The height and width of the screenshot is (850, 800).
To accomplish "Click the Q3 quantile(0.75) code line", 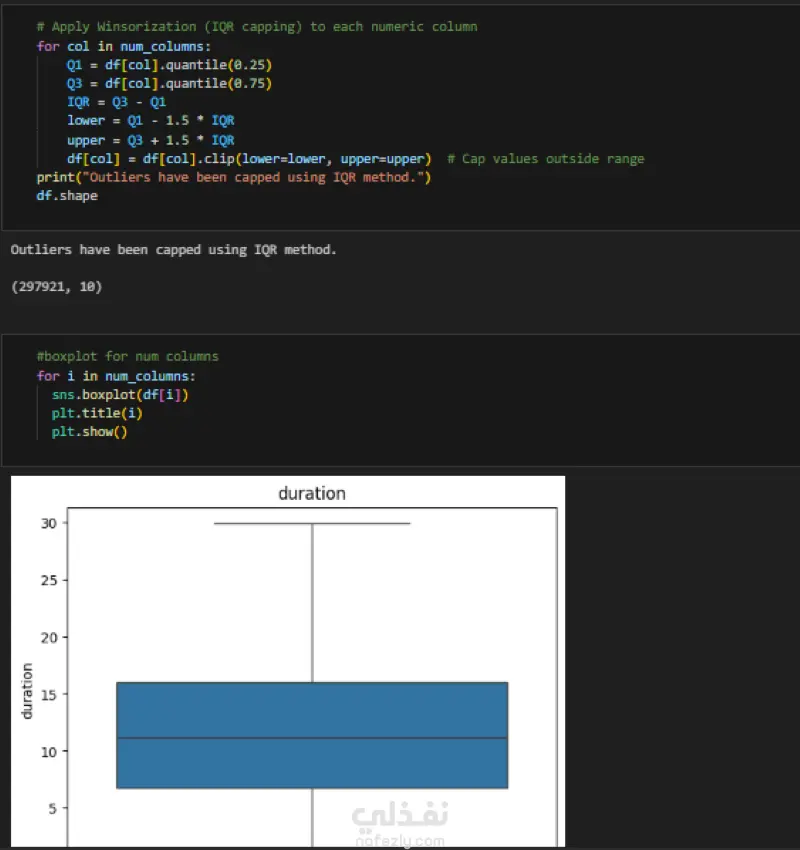I will [169, 84].
